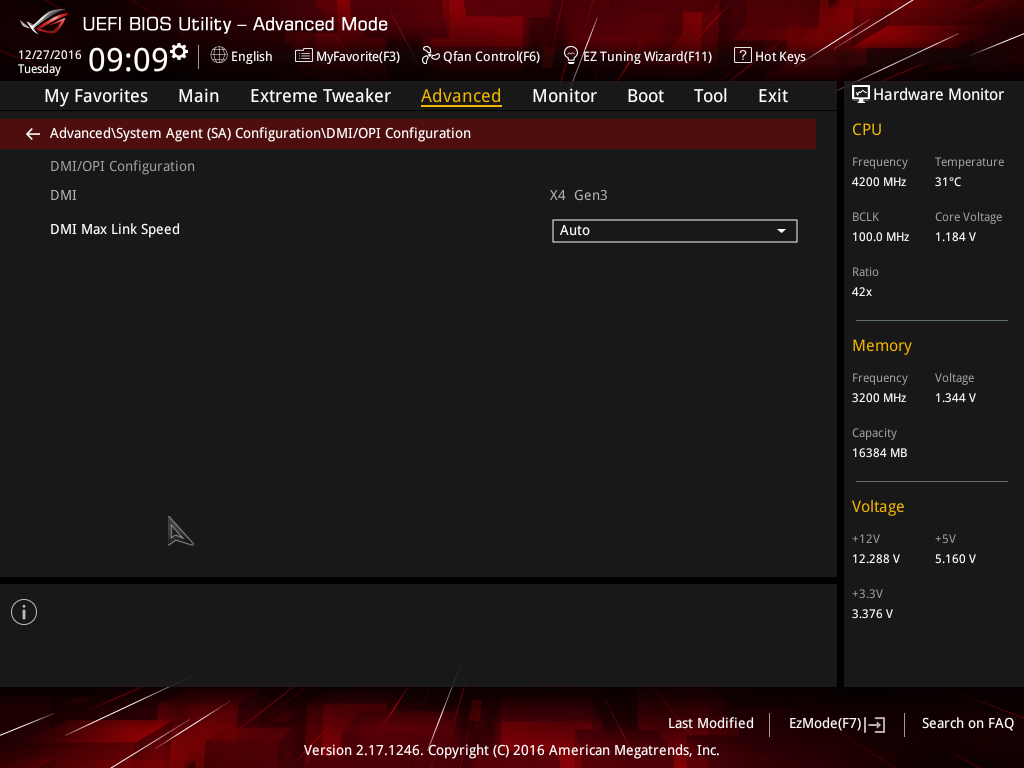Click the Voltage section heading
The height and width of the screenshot is (768, 1024).
[878, 507]
